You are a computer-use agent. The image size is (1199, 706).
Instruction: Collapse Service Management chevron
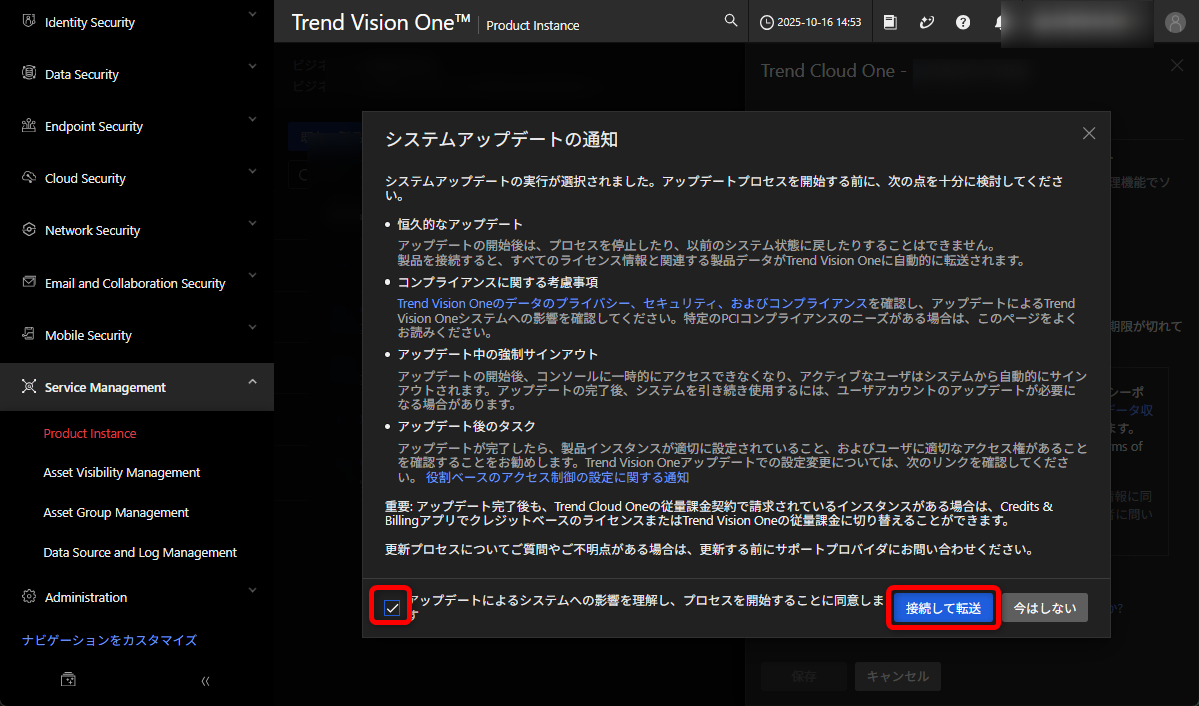click(x=252, y=381)
